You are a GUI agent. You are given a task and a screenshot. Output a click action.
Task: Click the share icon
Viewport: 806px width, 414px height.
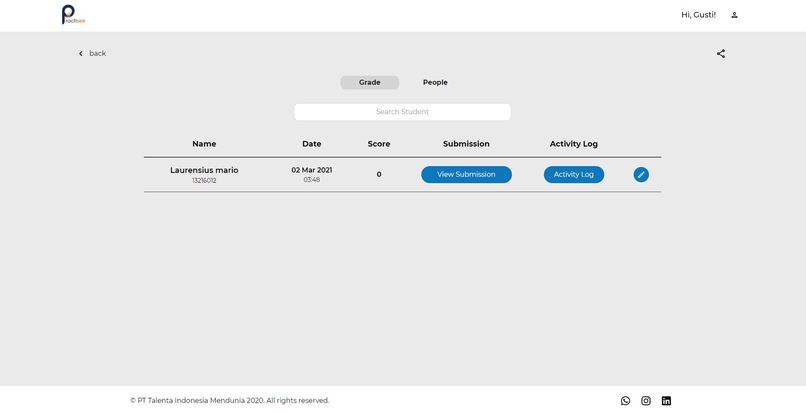point(721,53)
